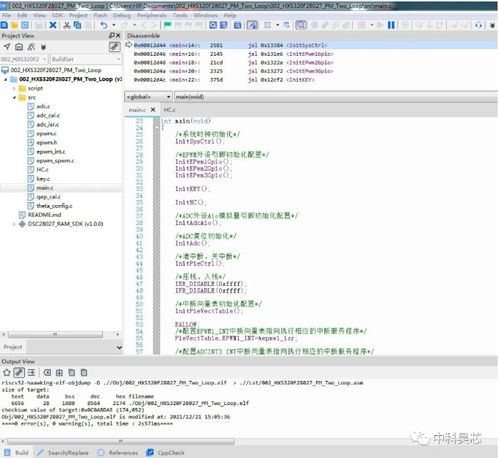This screenshot has width=499, height=458.
Task: Open the Debug menu
Action: click(122, 15)
